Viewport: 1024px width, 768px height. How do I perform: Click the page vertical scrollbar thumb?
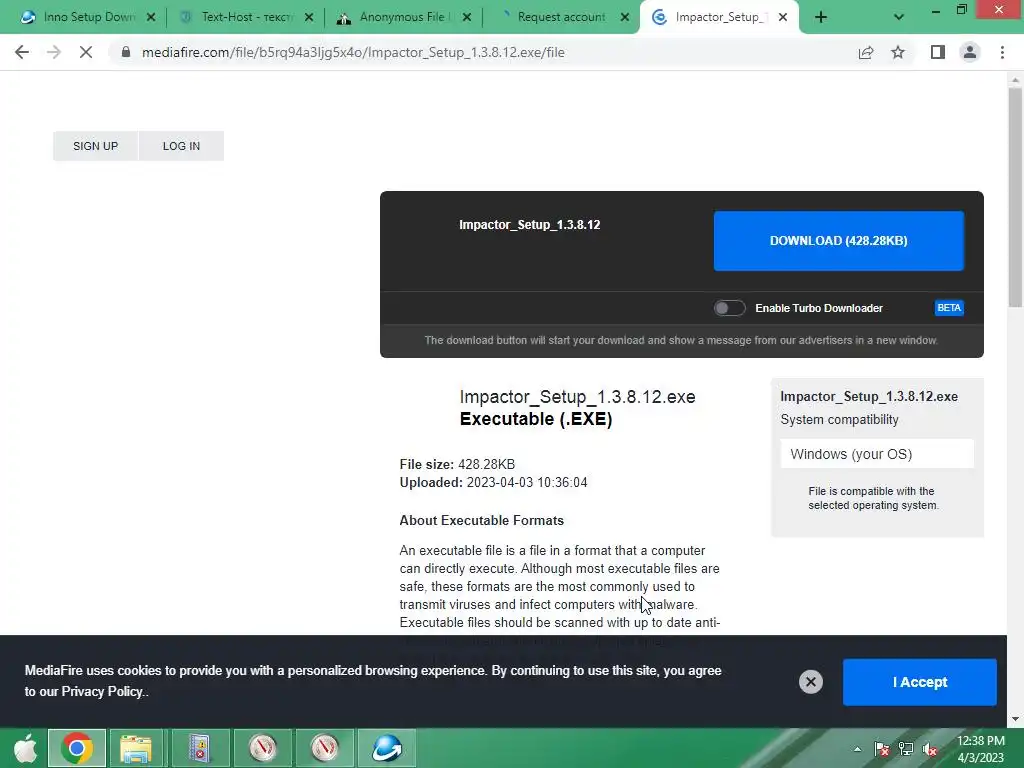click(x=1015, y=196)
